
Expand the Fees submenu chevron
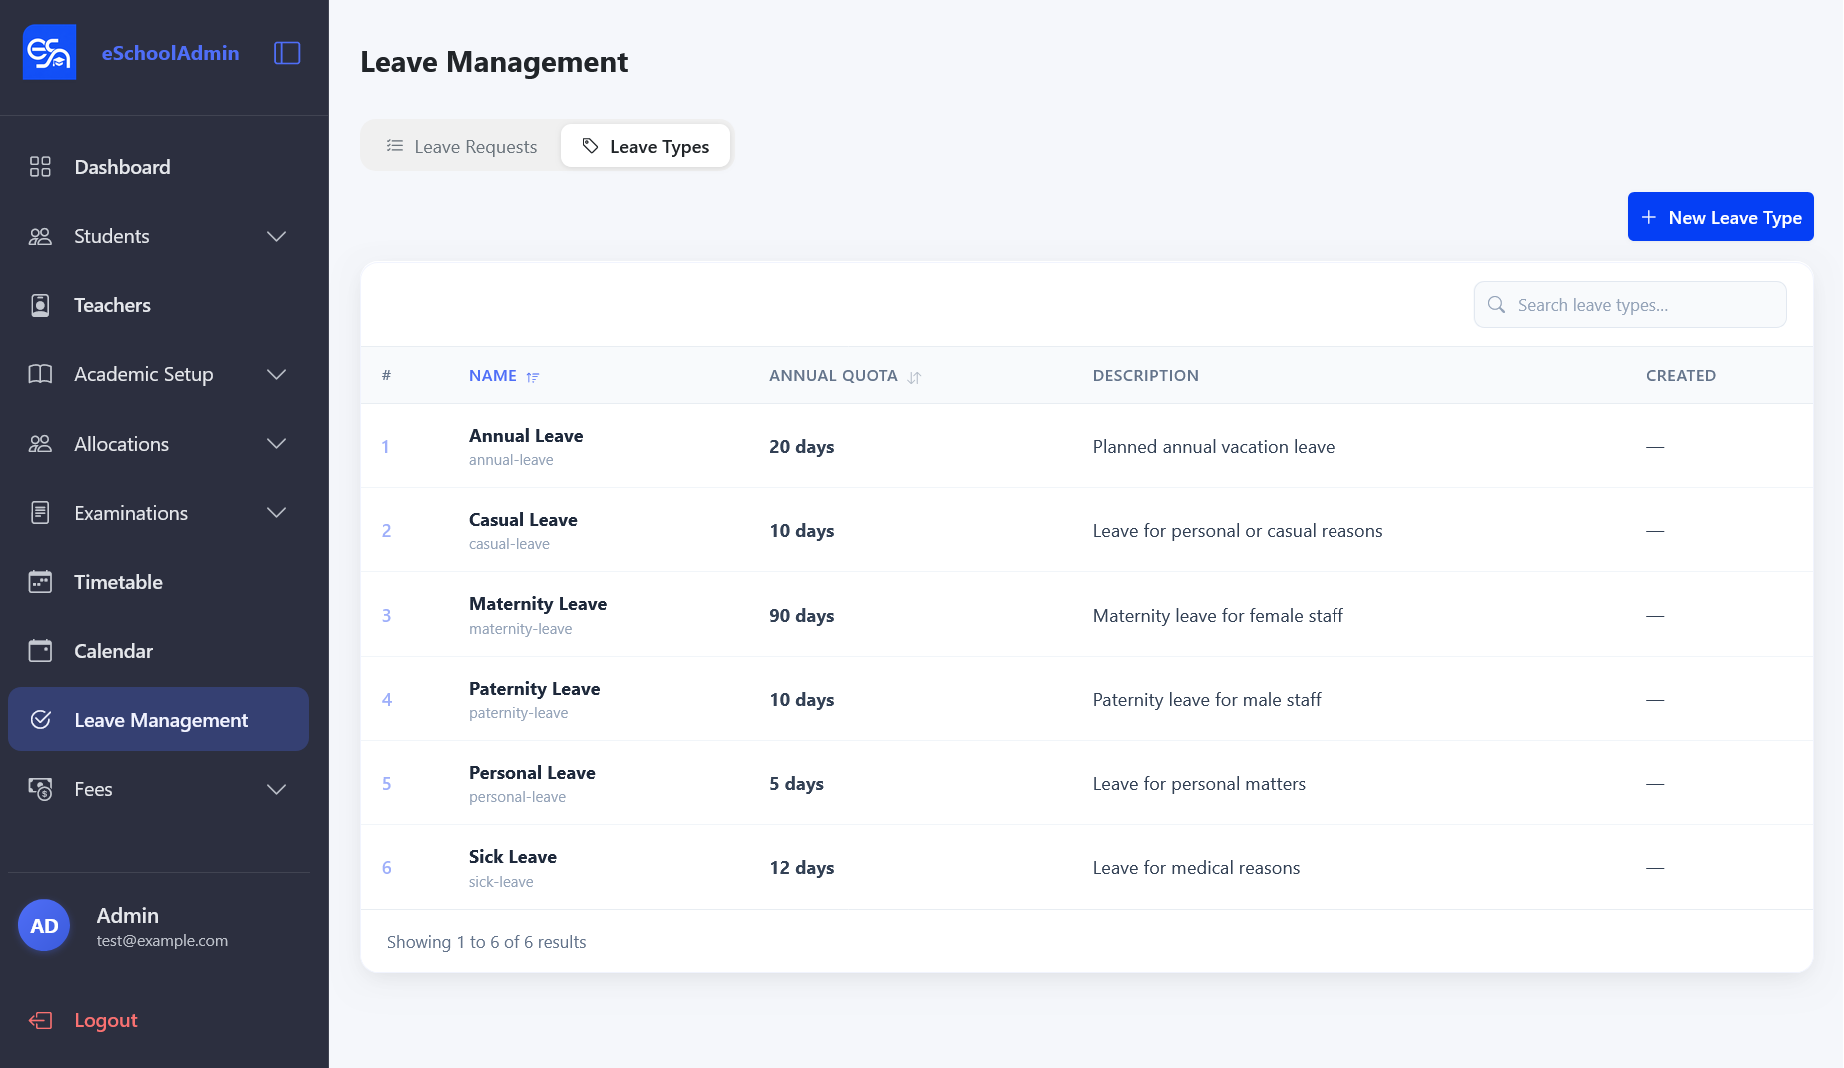click(277, 789)
